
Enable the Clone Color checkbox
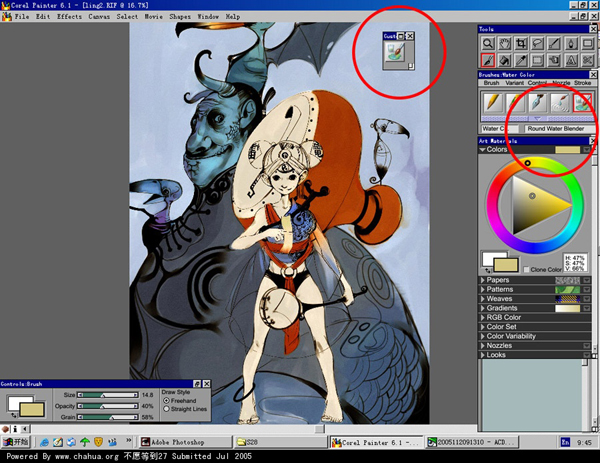click(527, 269)
